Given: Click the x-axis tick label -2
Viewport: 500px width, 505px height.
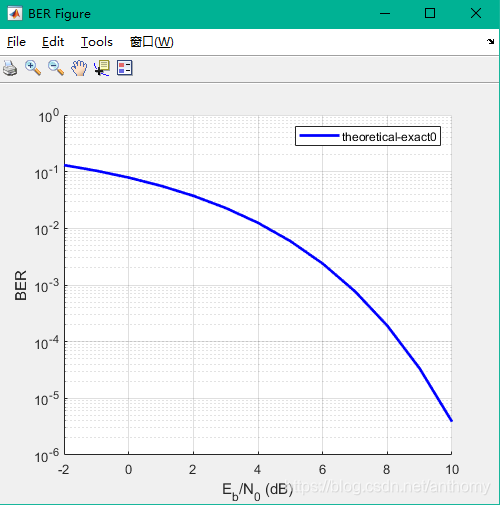Looking at the screenshot, I should 63,470.
